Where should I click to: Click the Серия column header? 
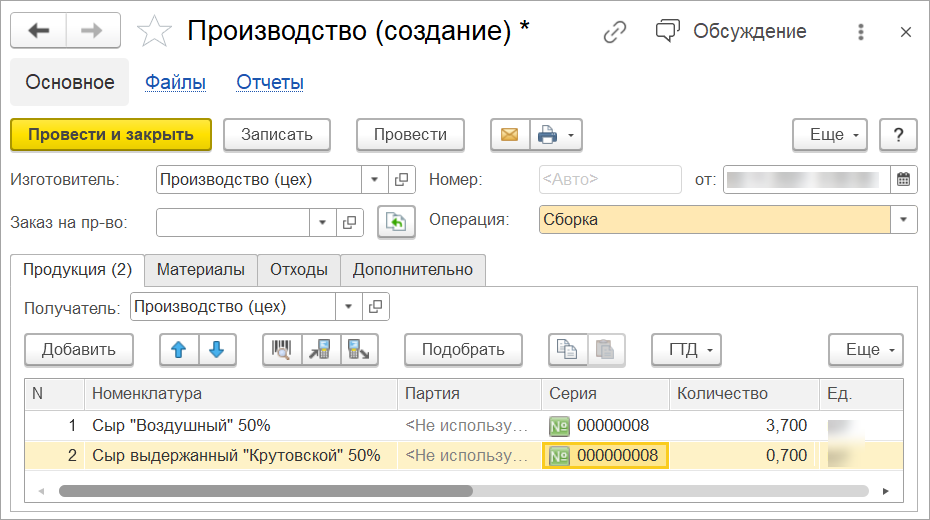605,394
